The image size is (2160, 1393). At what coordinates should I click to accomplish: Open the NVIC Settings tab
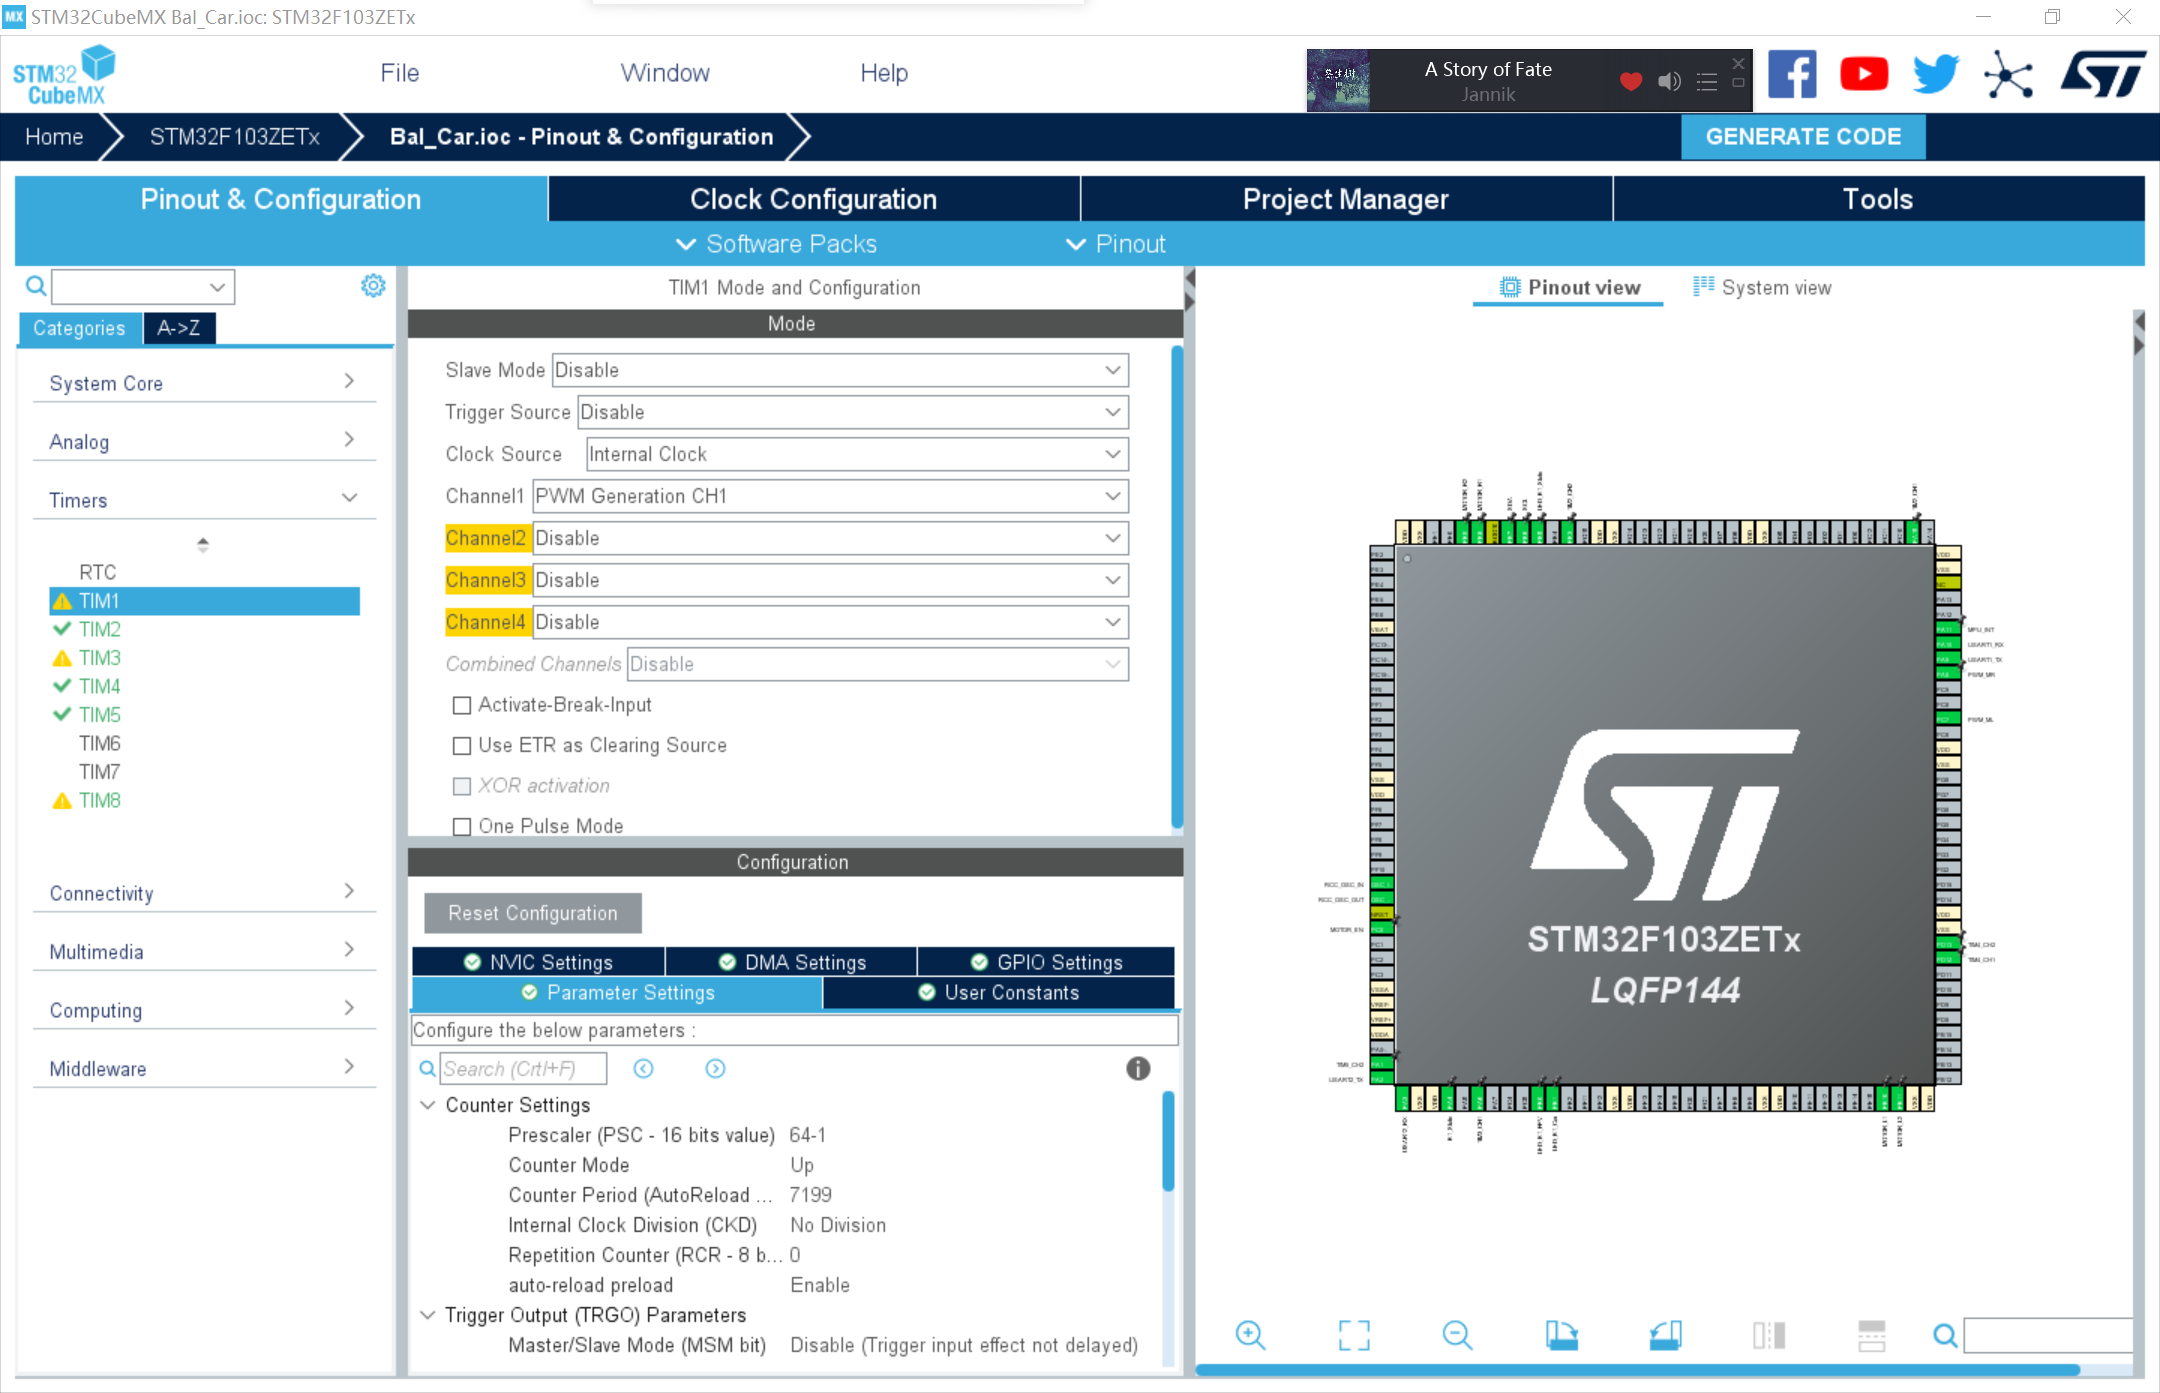538,962
